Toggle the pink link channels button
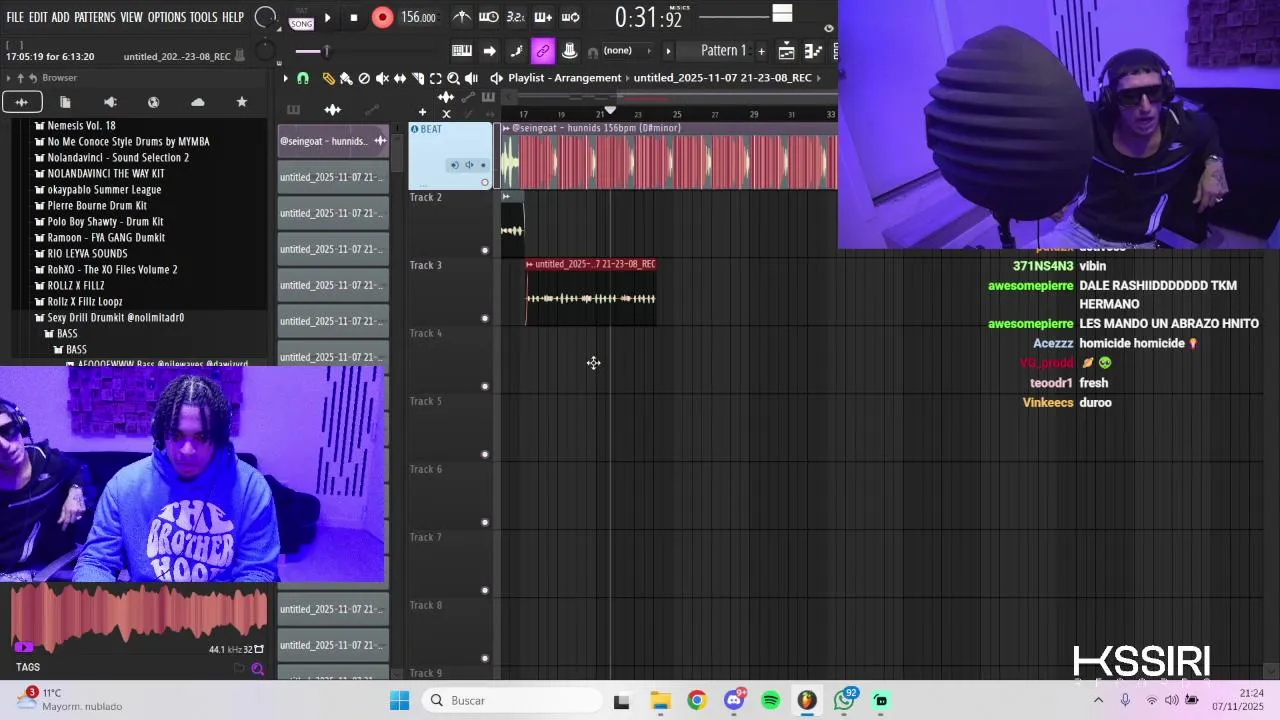 tap(543, 51)
